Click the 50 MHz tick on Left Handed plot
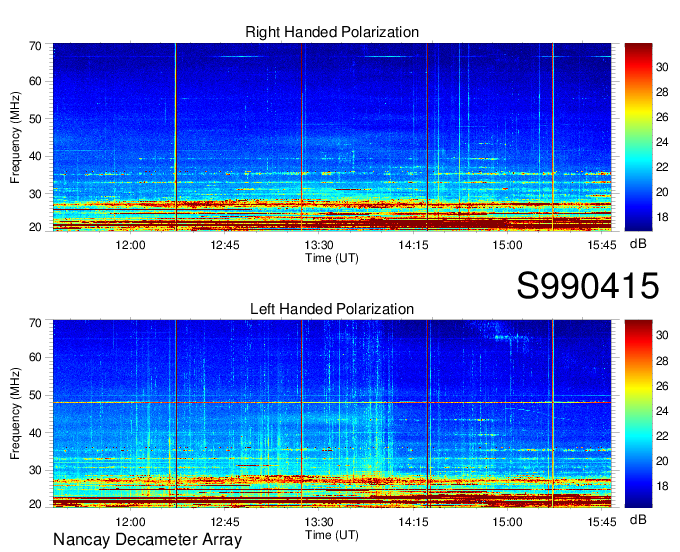The image size is (680, 552). pos(35,395)
